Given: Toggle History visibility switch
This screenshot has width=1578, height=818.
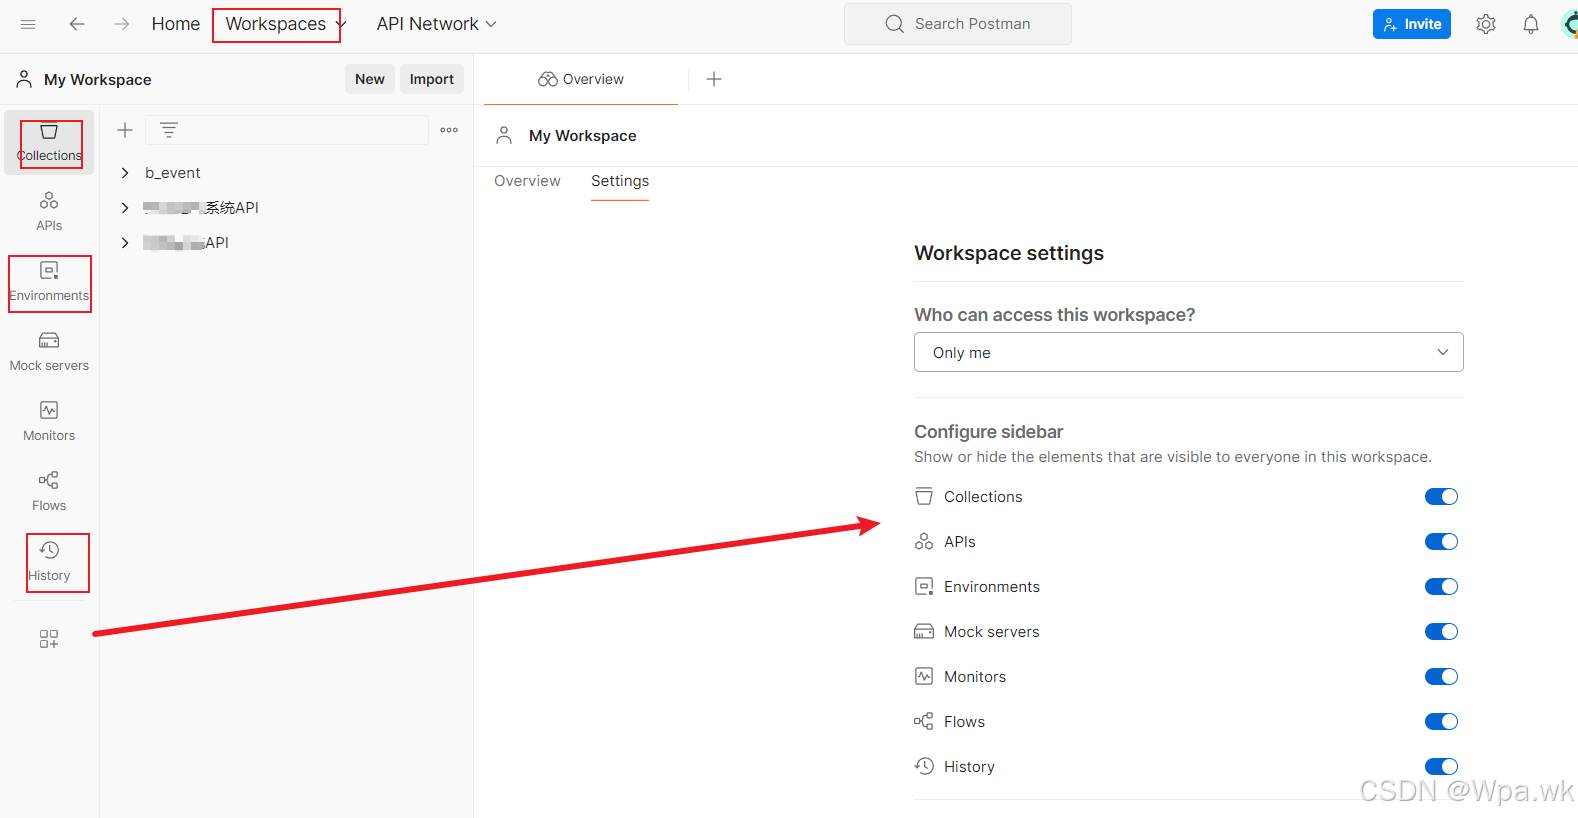Looking at the screenshot, I should click(1441, 766).
